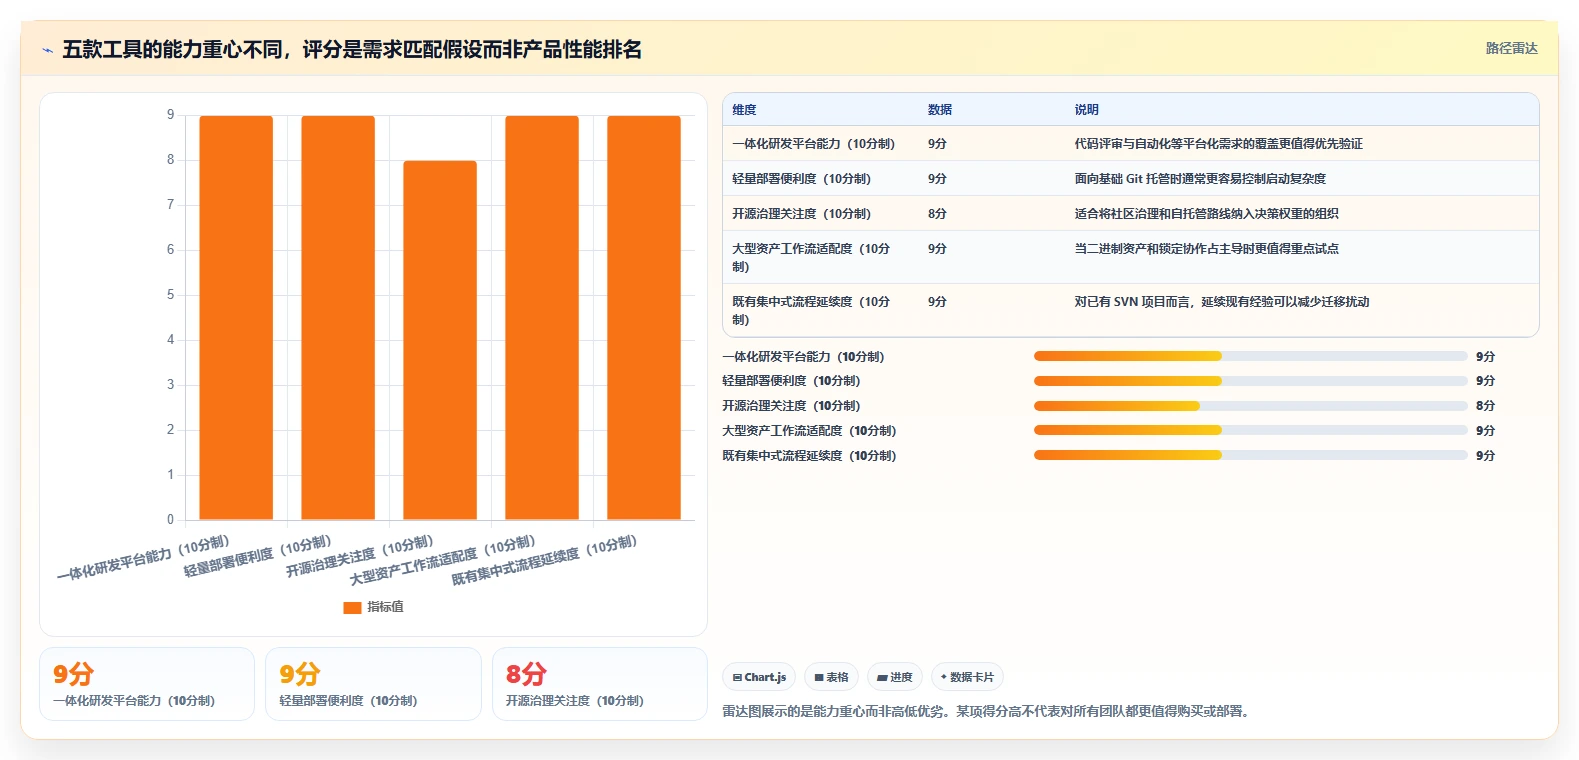Image resolution: width=1579 pixels, height=760 pixels.
Task: Click progress label 开源治理关注度（10分制）
Action: point(791,406)
